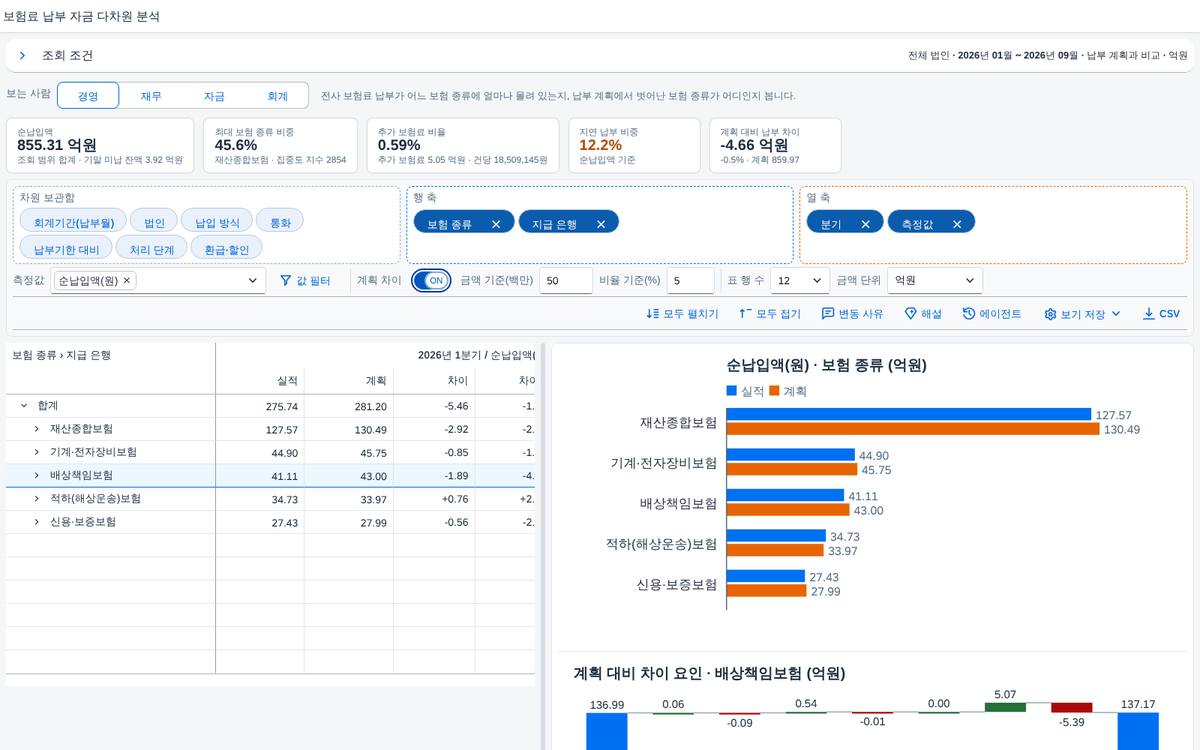Open the 해설 explanation tool
The width and height of the screenshot is (1200, 750).
[x=923, y=314]
